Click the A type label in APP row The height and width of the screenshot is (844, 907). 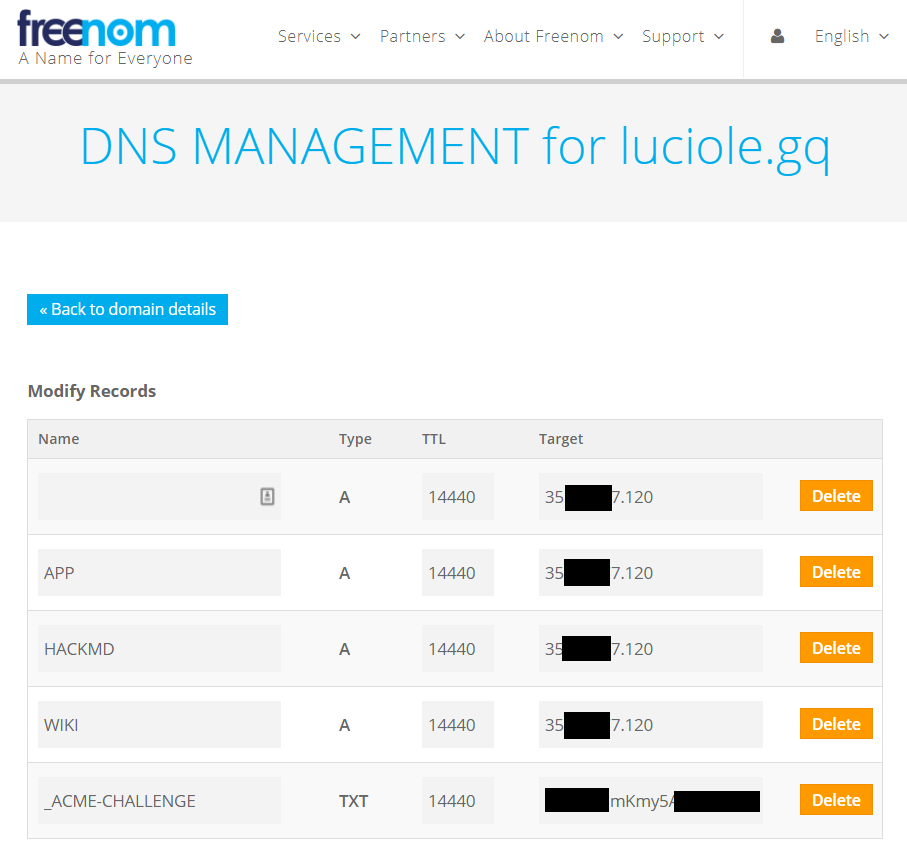pyautogui.click(x=345, y=573)
